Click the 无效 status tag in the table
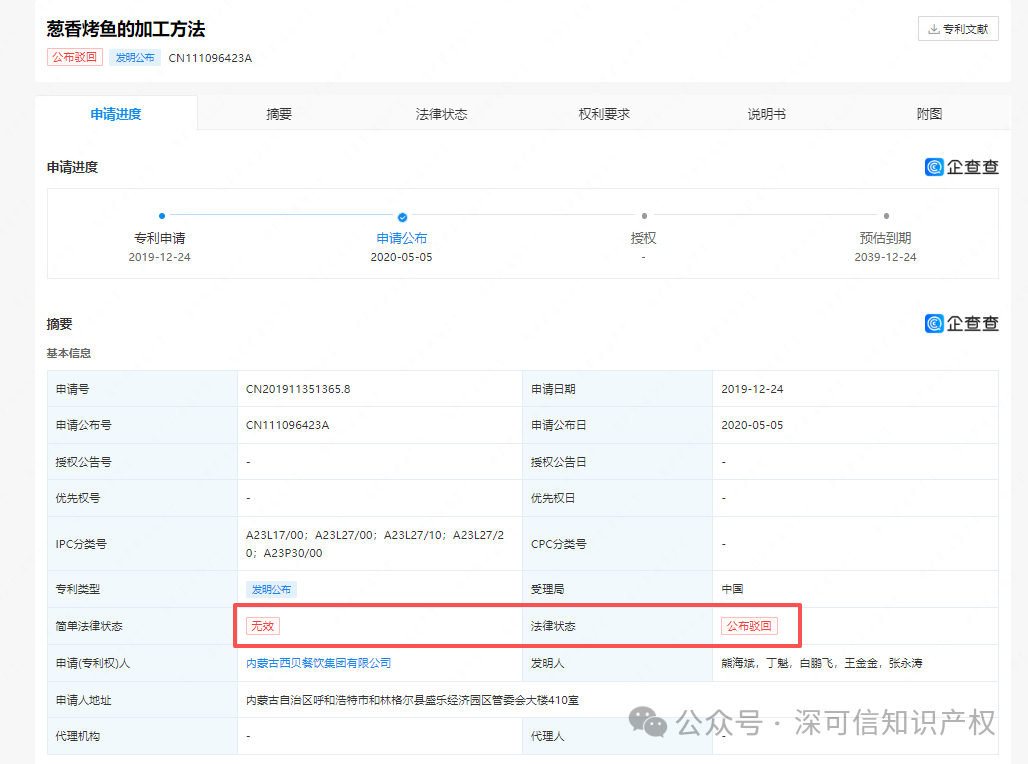Image resolution: width=1028 pixels, height=764 pixels. (x=262, y=626)
